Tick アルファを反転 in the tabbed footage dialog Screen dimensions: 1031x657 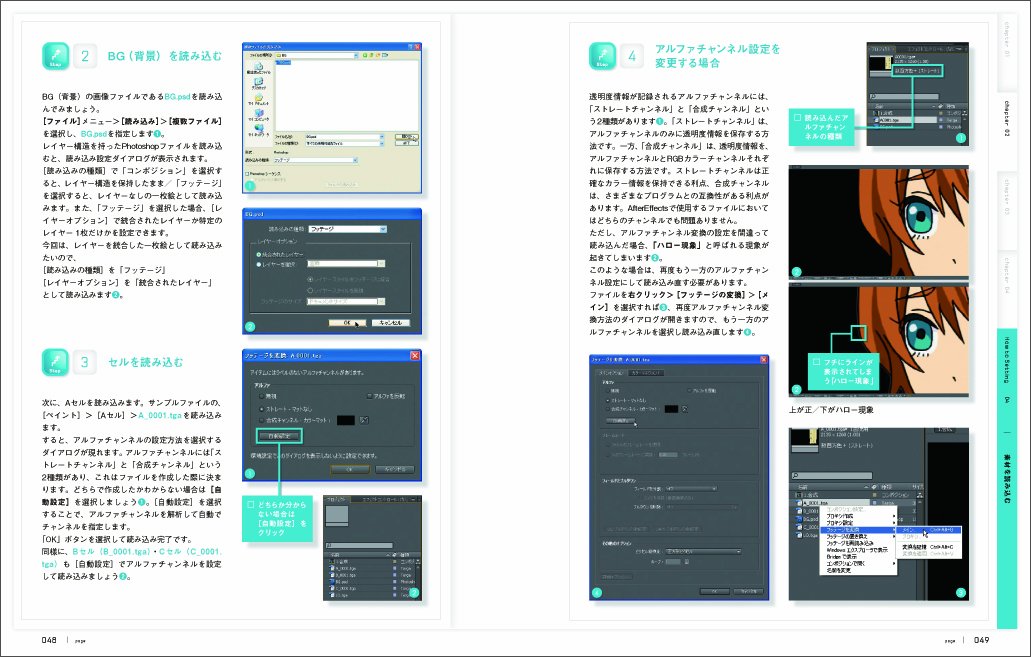(x=690, y=391)
